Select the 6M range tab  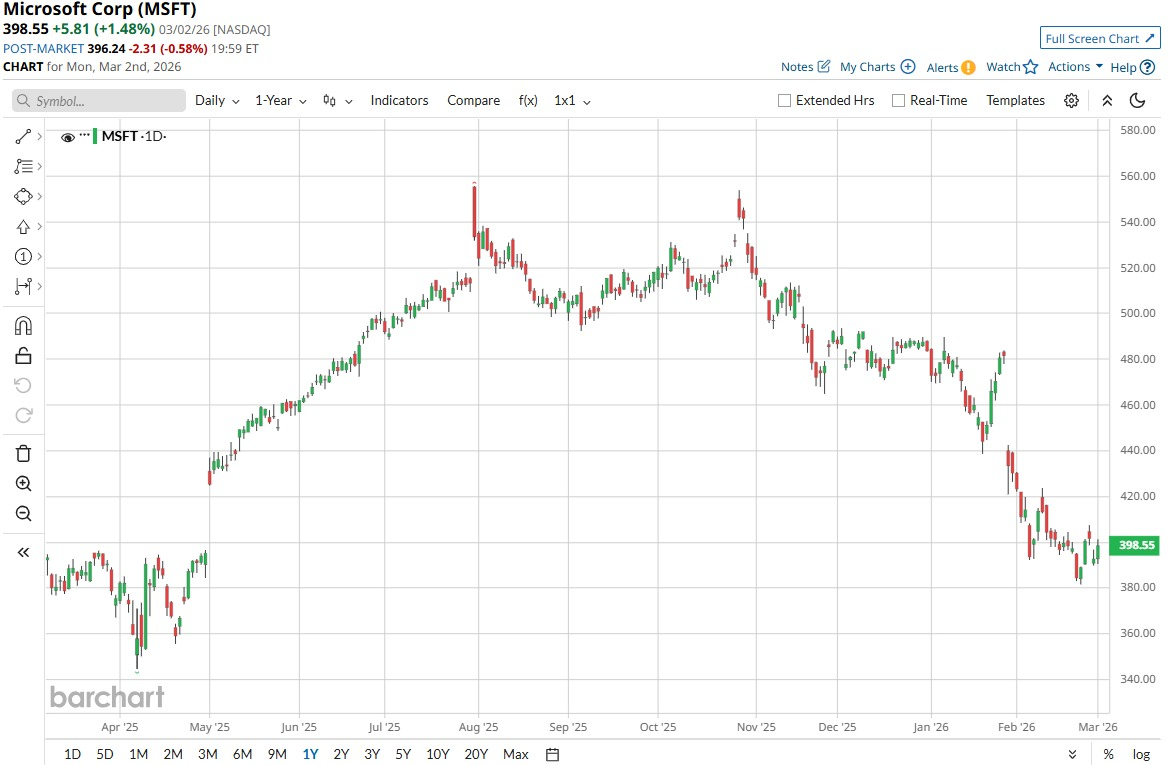pyautogui.click(x=242, y=755)
